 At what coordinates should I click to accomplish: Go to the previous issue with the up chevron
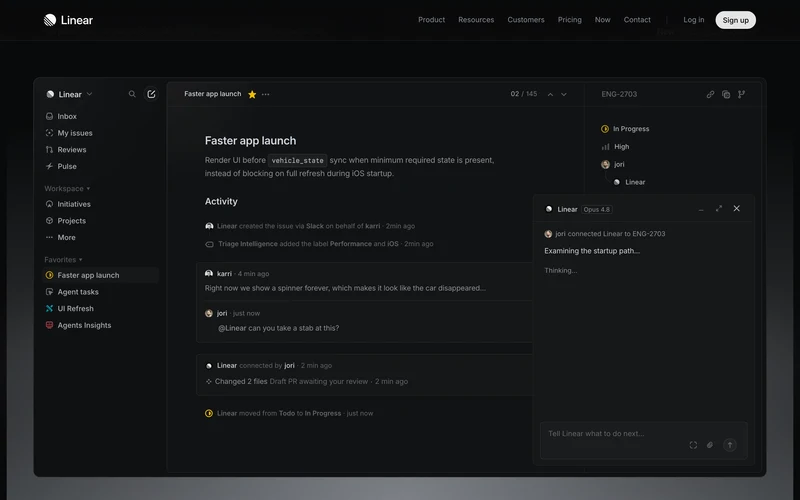551,94
